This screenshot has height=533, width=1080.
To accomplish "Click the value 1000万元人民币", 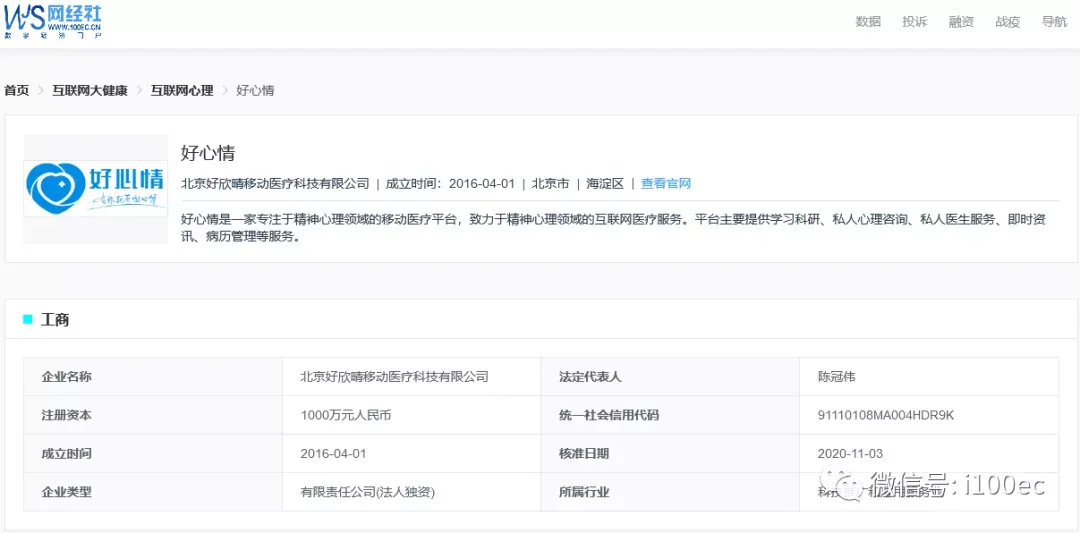I will coord(346,415).
